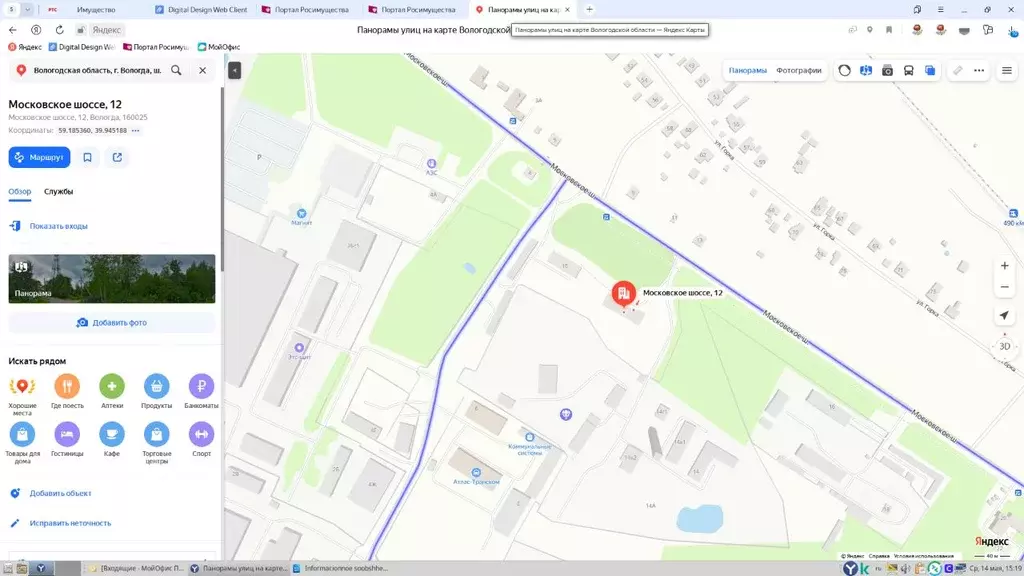This screenshot has width=1024, height=576.
Task: Search nearby Торговые центры
Action: 157,443
